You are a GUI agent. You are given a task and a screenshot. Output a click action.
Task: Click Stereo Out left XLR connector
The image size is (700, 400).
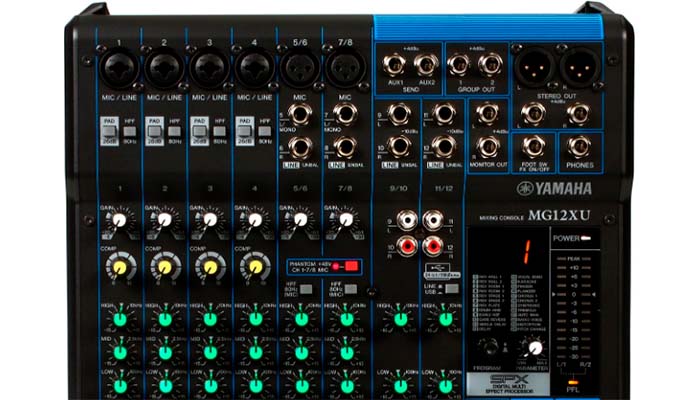(534, 67)
